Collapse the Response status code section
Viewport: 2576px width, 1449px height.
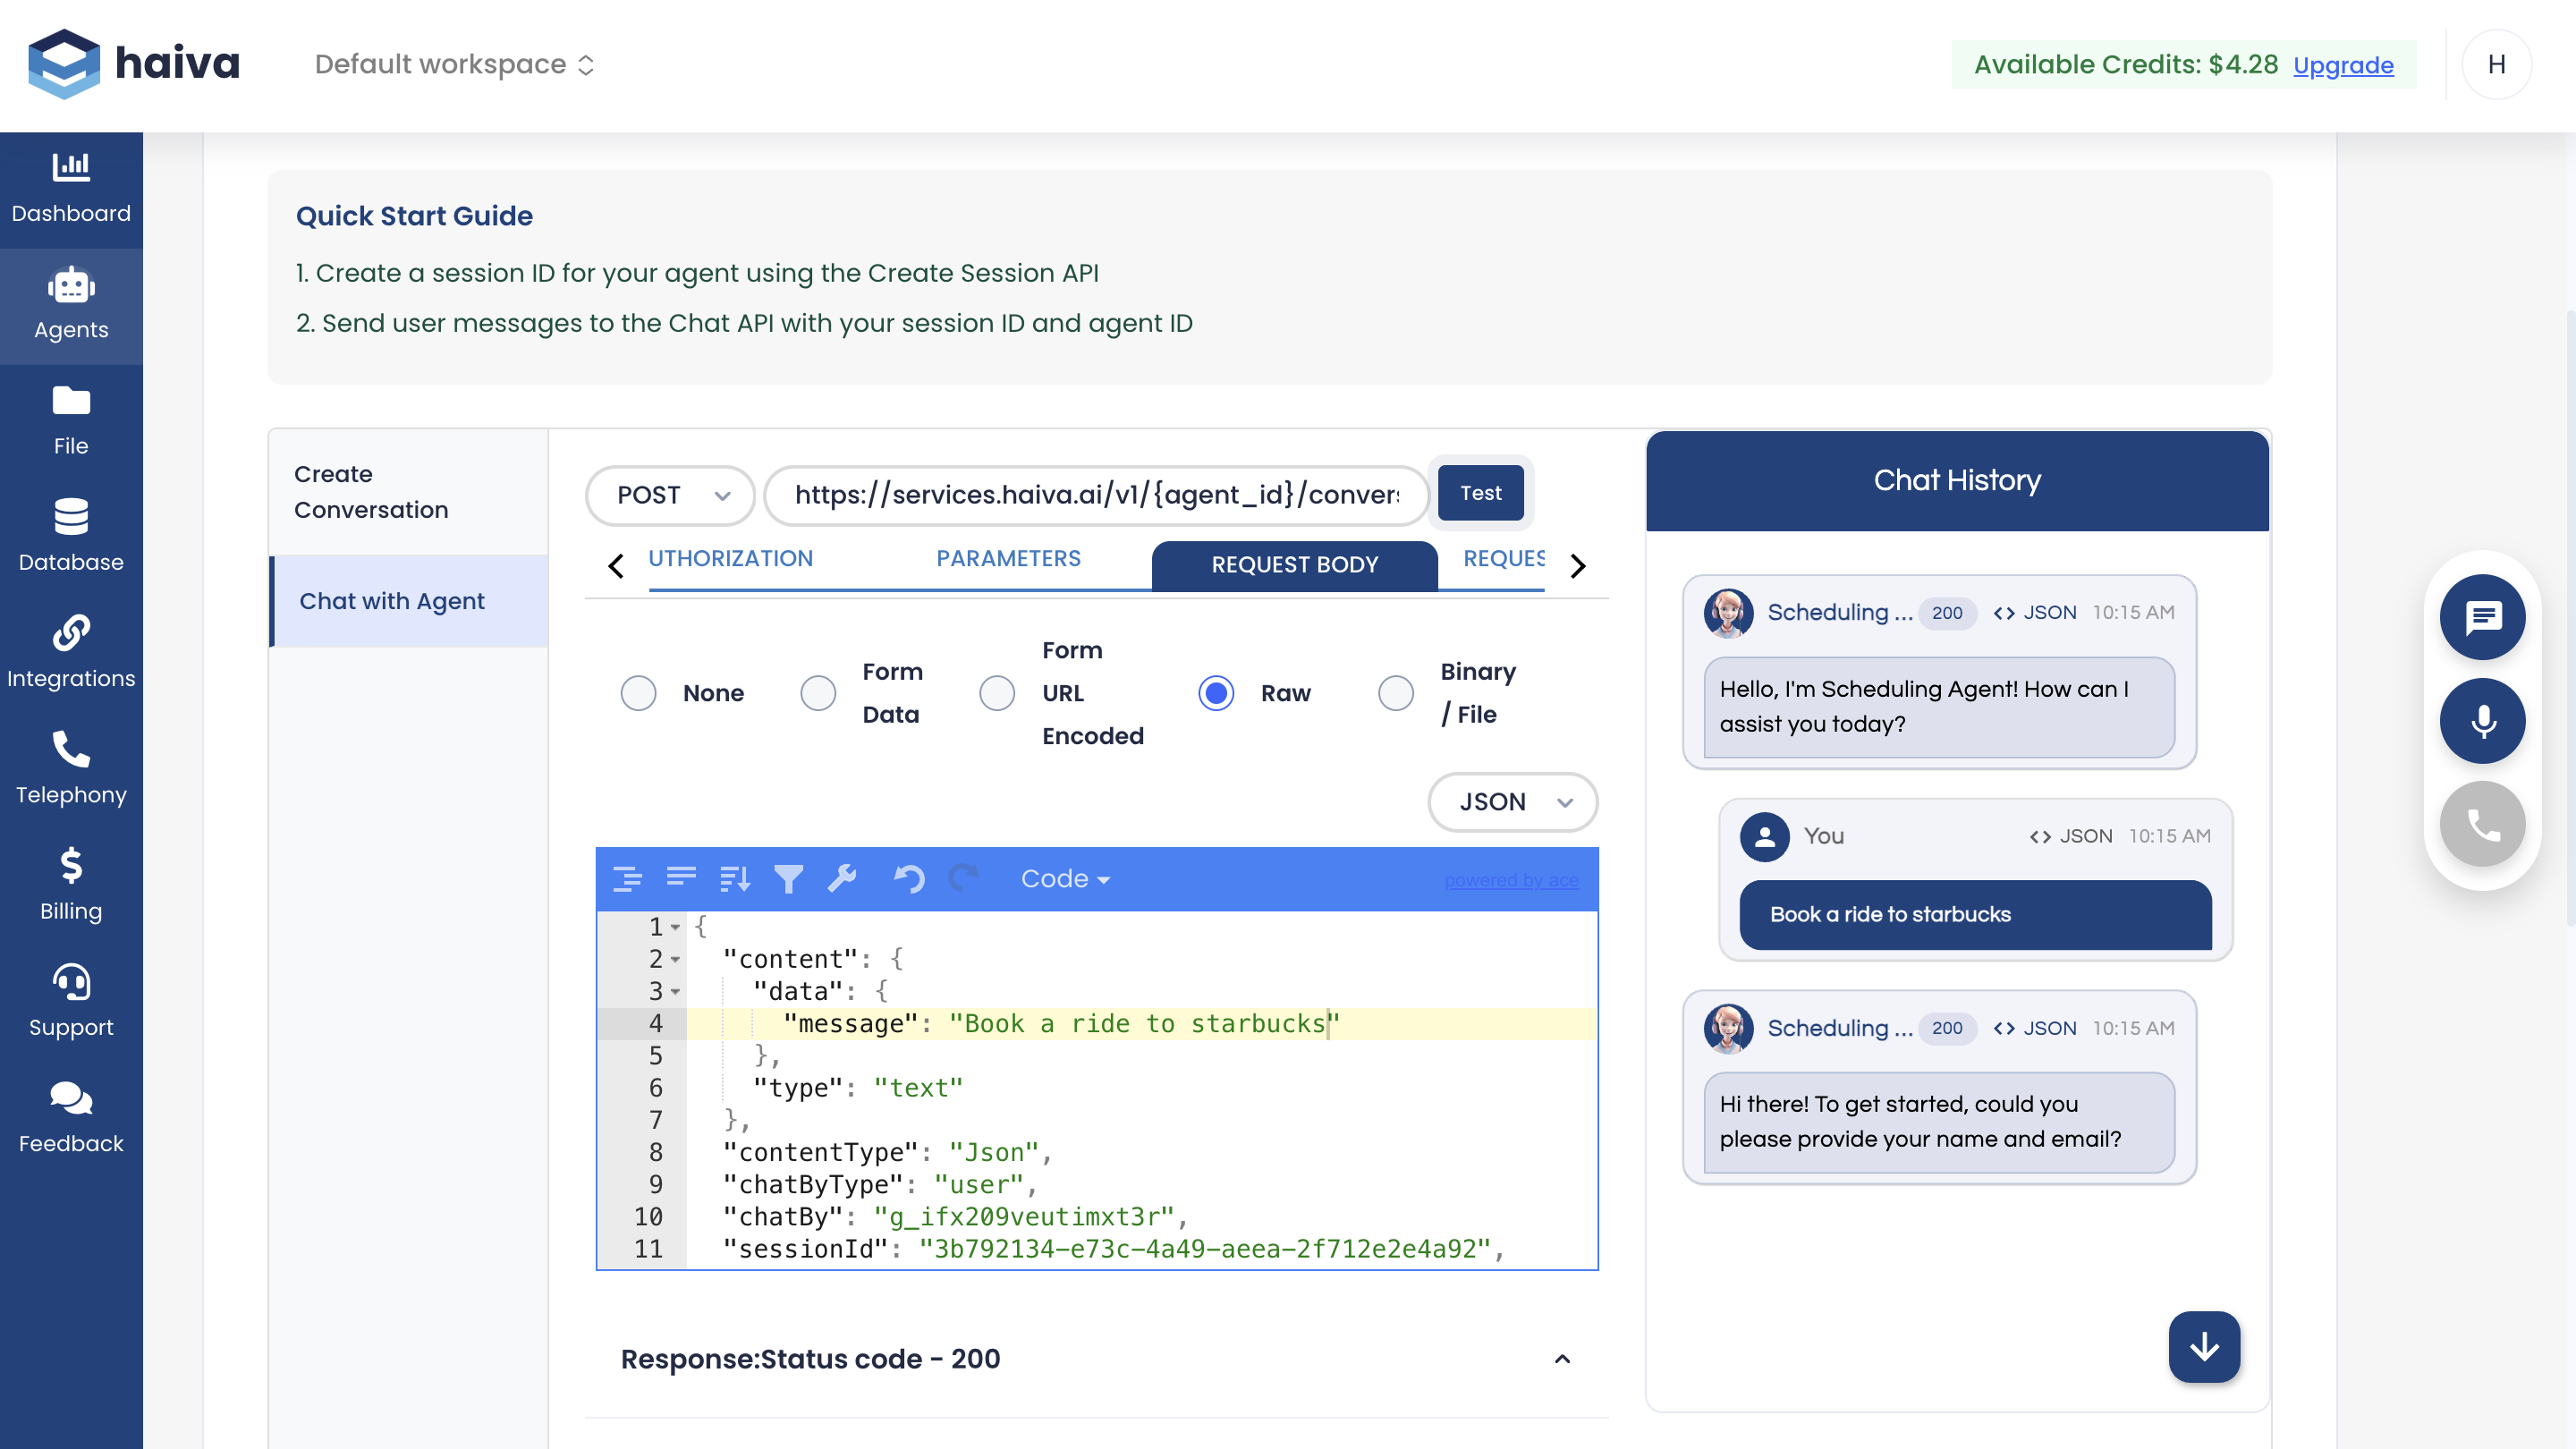point(1562,1359)
